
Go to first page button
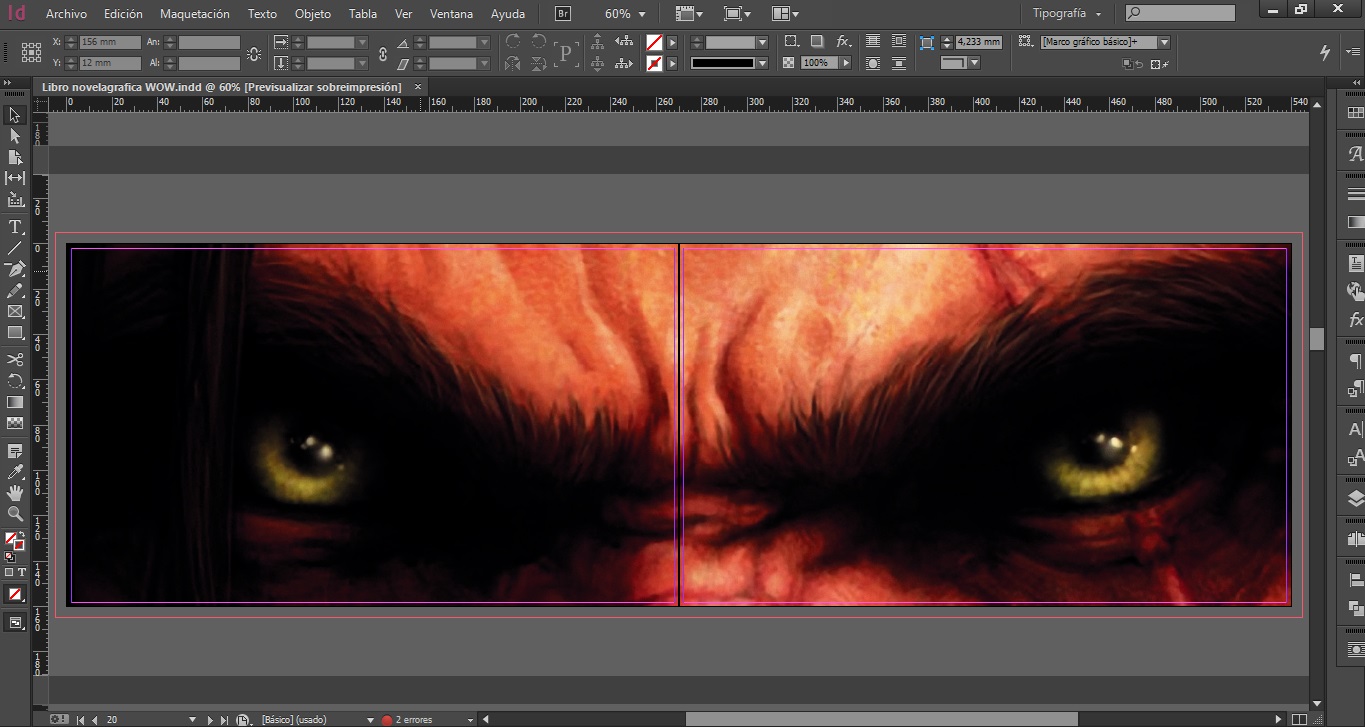pyautogui.click(x=81, y=719)
